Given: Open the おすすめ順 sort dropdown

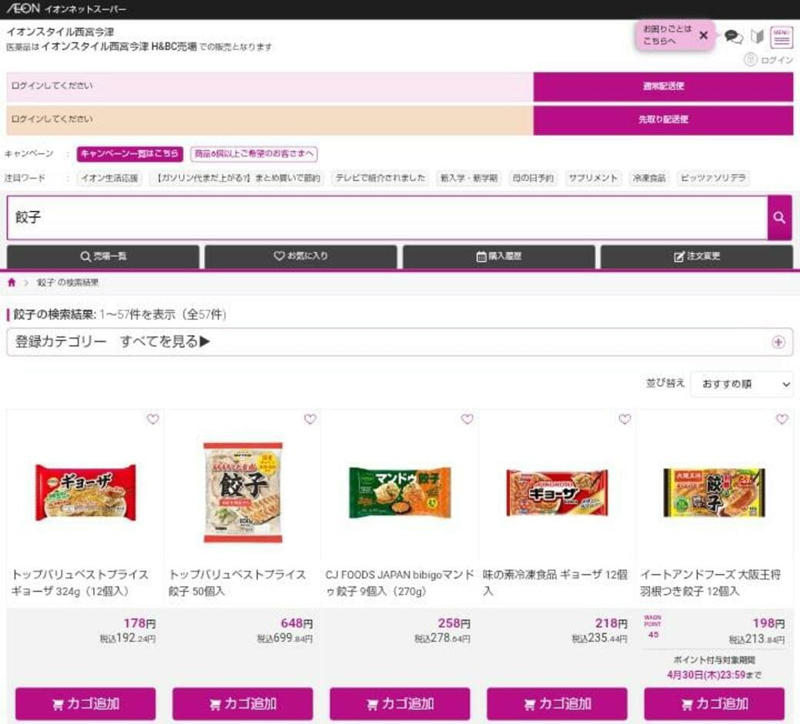Looking at the screenshot, I should coord(742,384).
